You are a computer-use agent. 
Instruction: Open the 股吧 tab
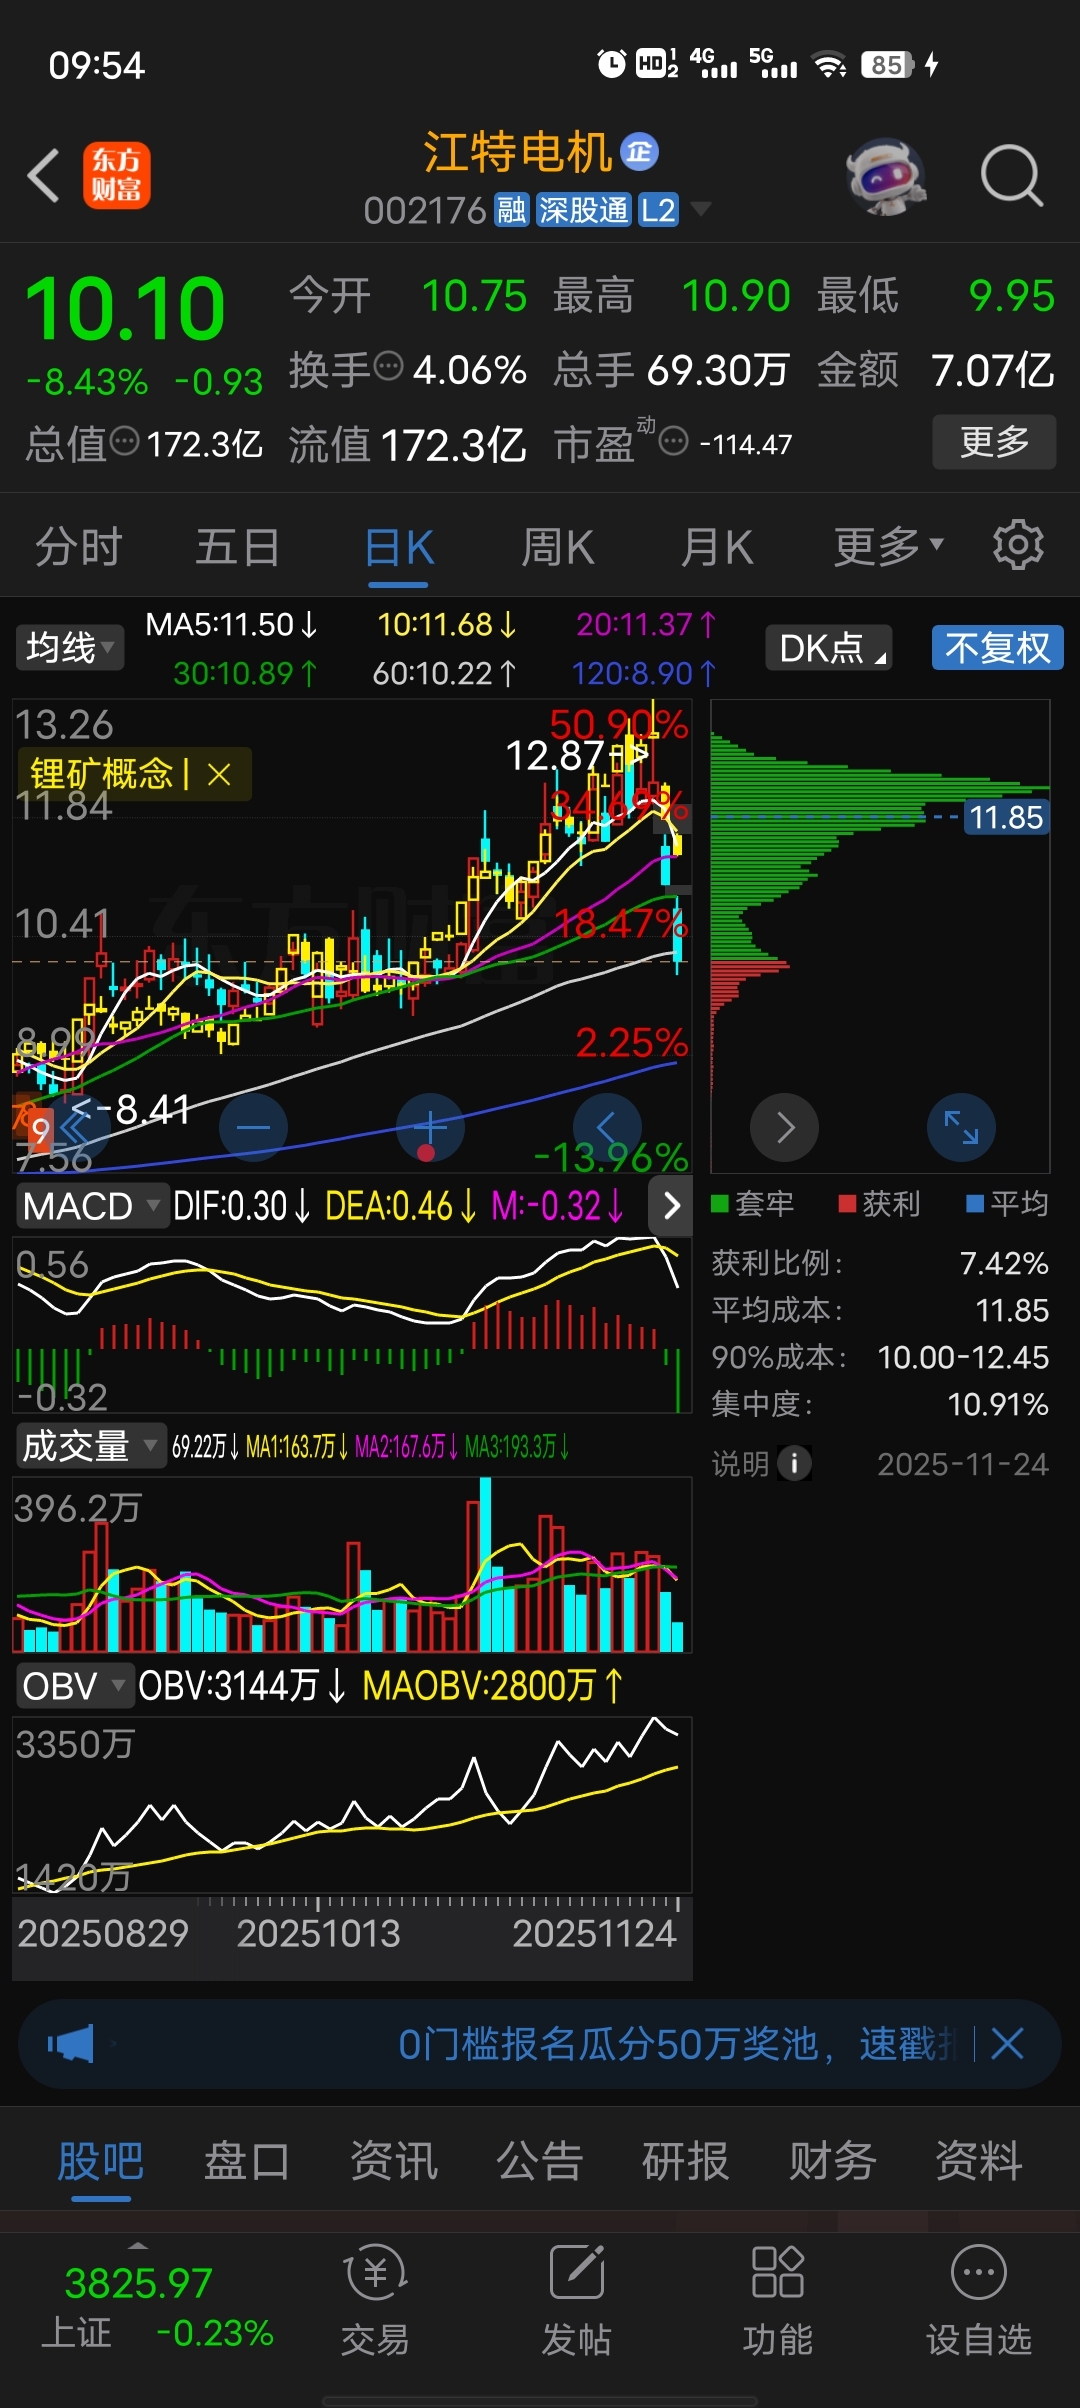coord(101,2160)
